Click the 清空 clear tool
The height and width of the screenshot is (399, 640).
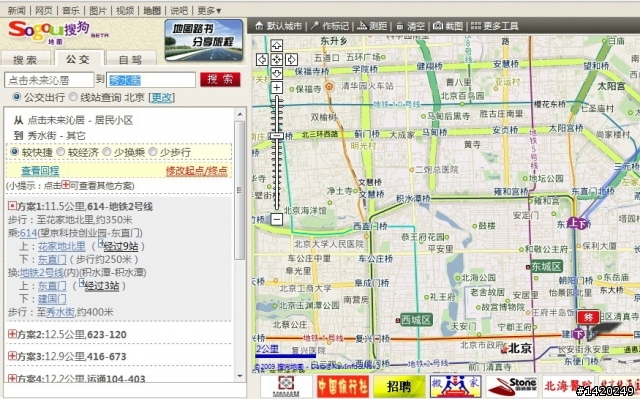tap(411, 26)
